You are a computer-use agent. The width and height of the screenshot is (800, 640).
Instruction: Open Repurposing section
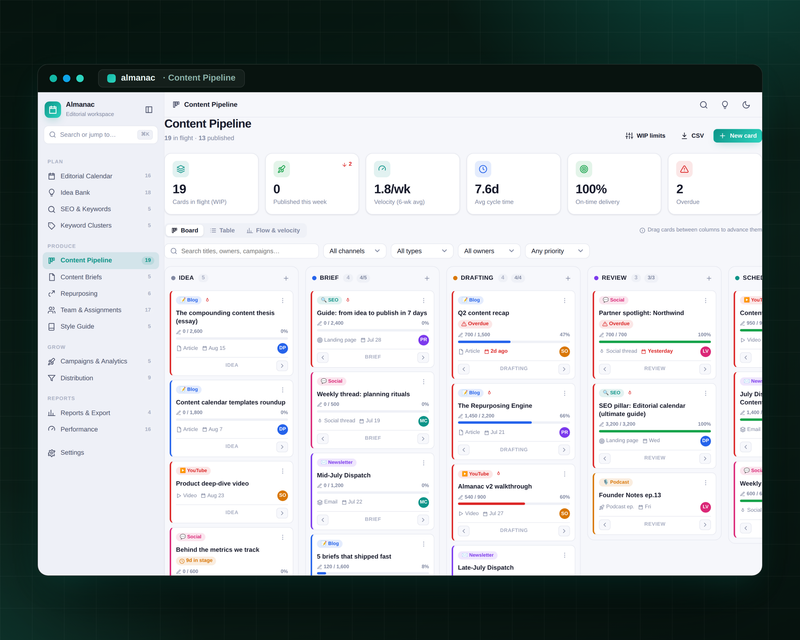(101, 293)
